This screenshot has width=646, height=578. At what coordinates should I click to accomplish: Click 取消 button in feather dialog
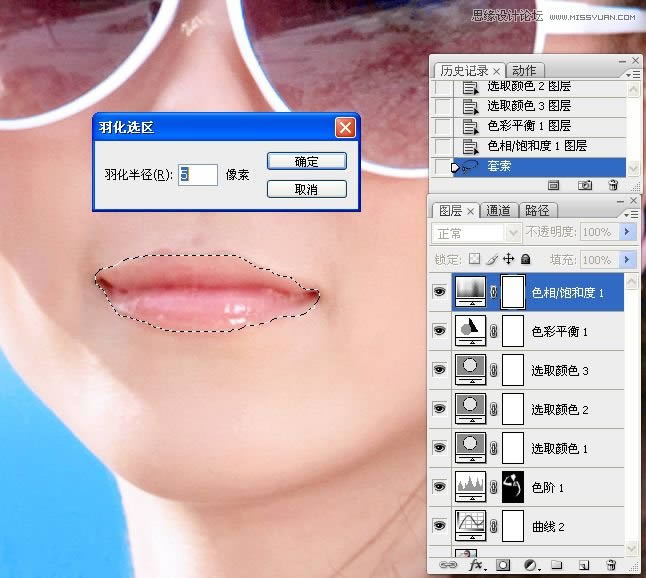click(x=307, y=189)
